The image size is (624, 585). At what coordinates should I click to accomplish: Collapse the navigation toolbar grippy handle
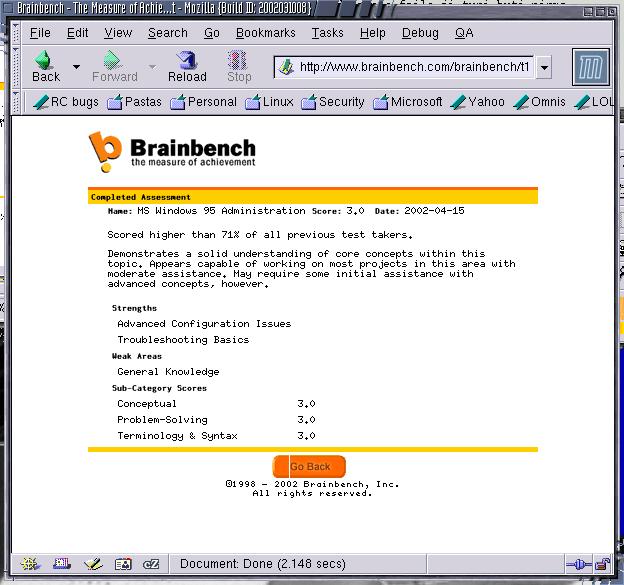(x=16, y=67)
